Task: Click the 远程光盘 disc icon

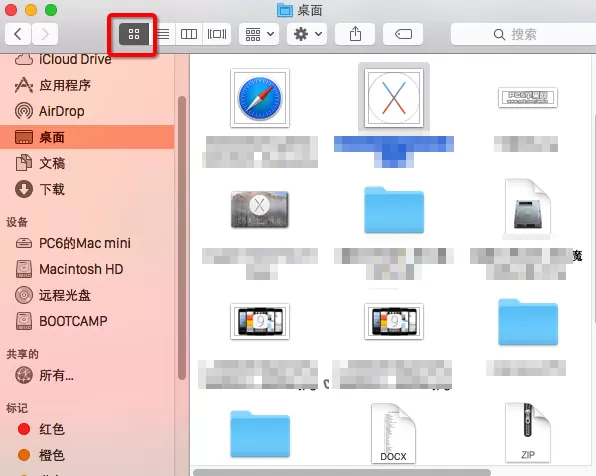Action: pyautogui.click(x=24, y=295)
